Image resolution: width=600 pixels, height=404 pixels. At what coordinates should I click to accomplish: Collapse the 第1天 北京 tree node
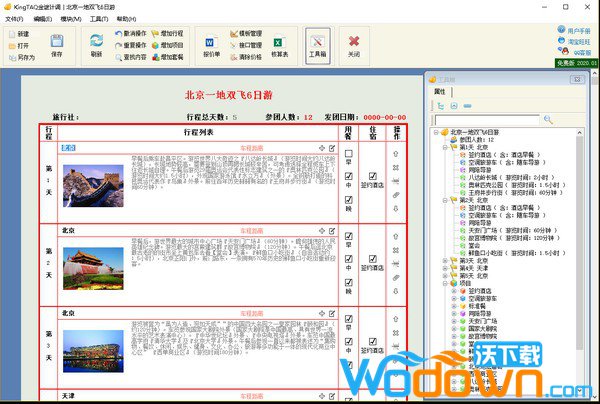click(445, 147)
